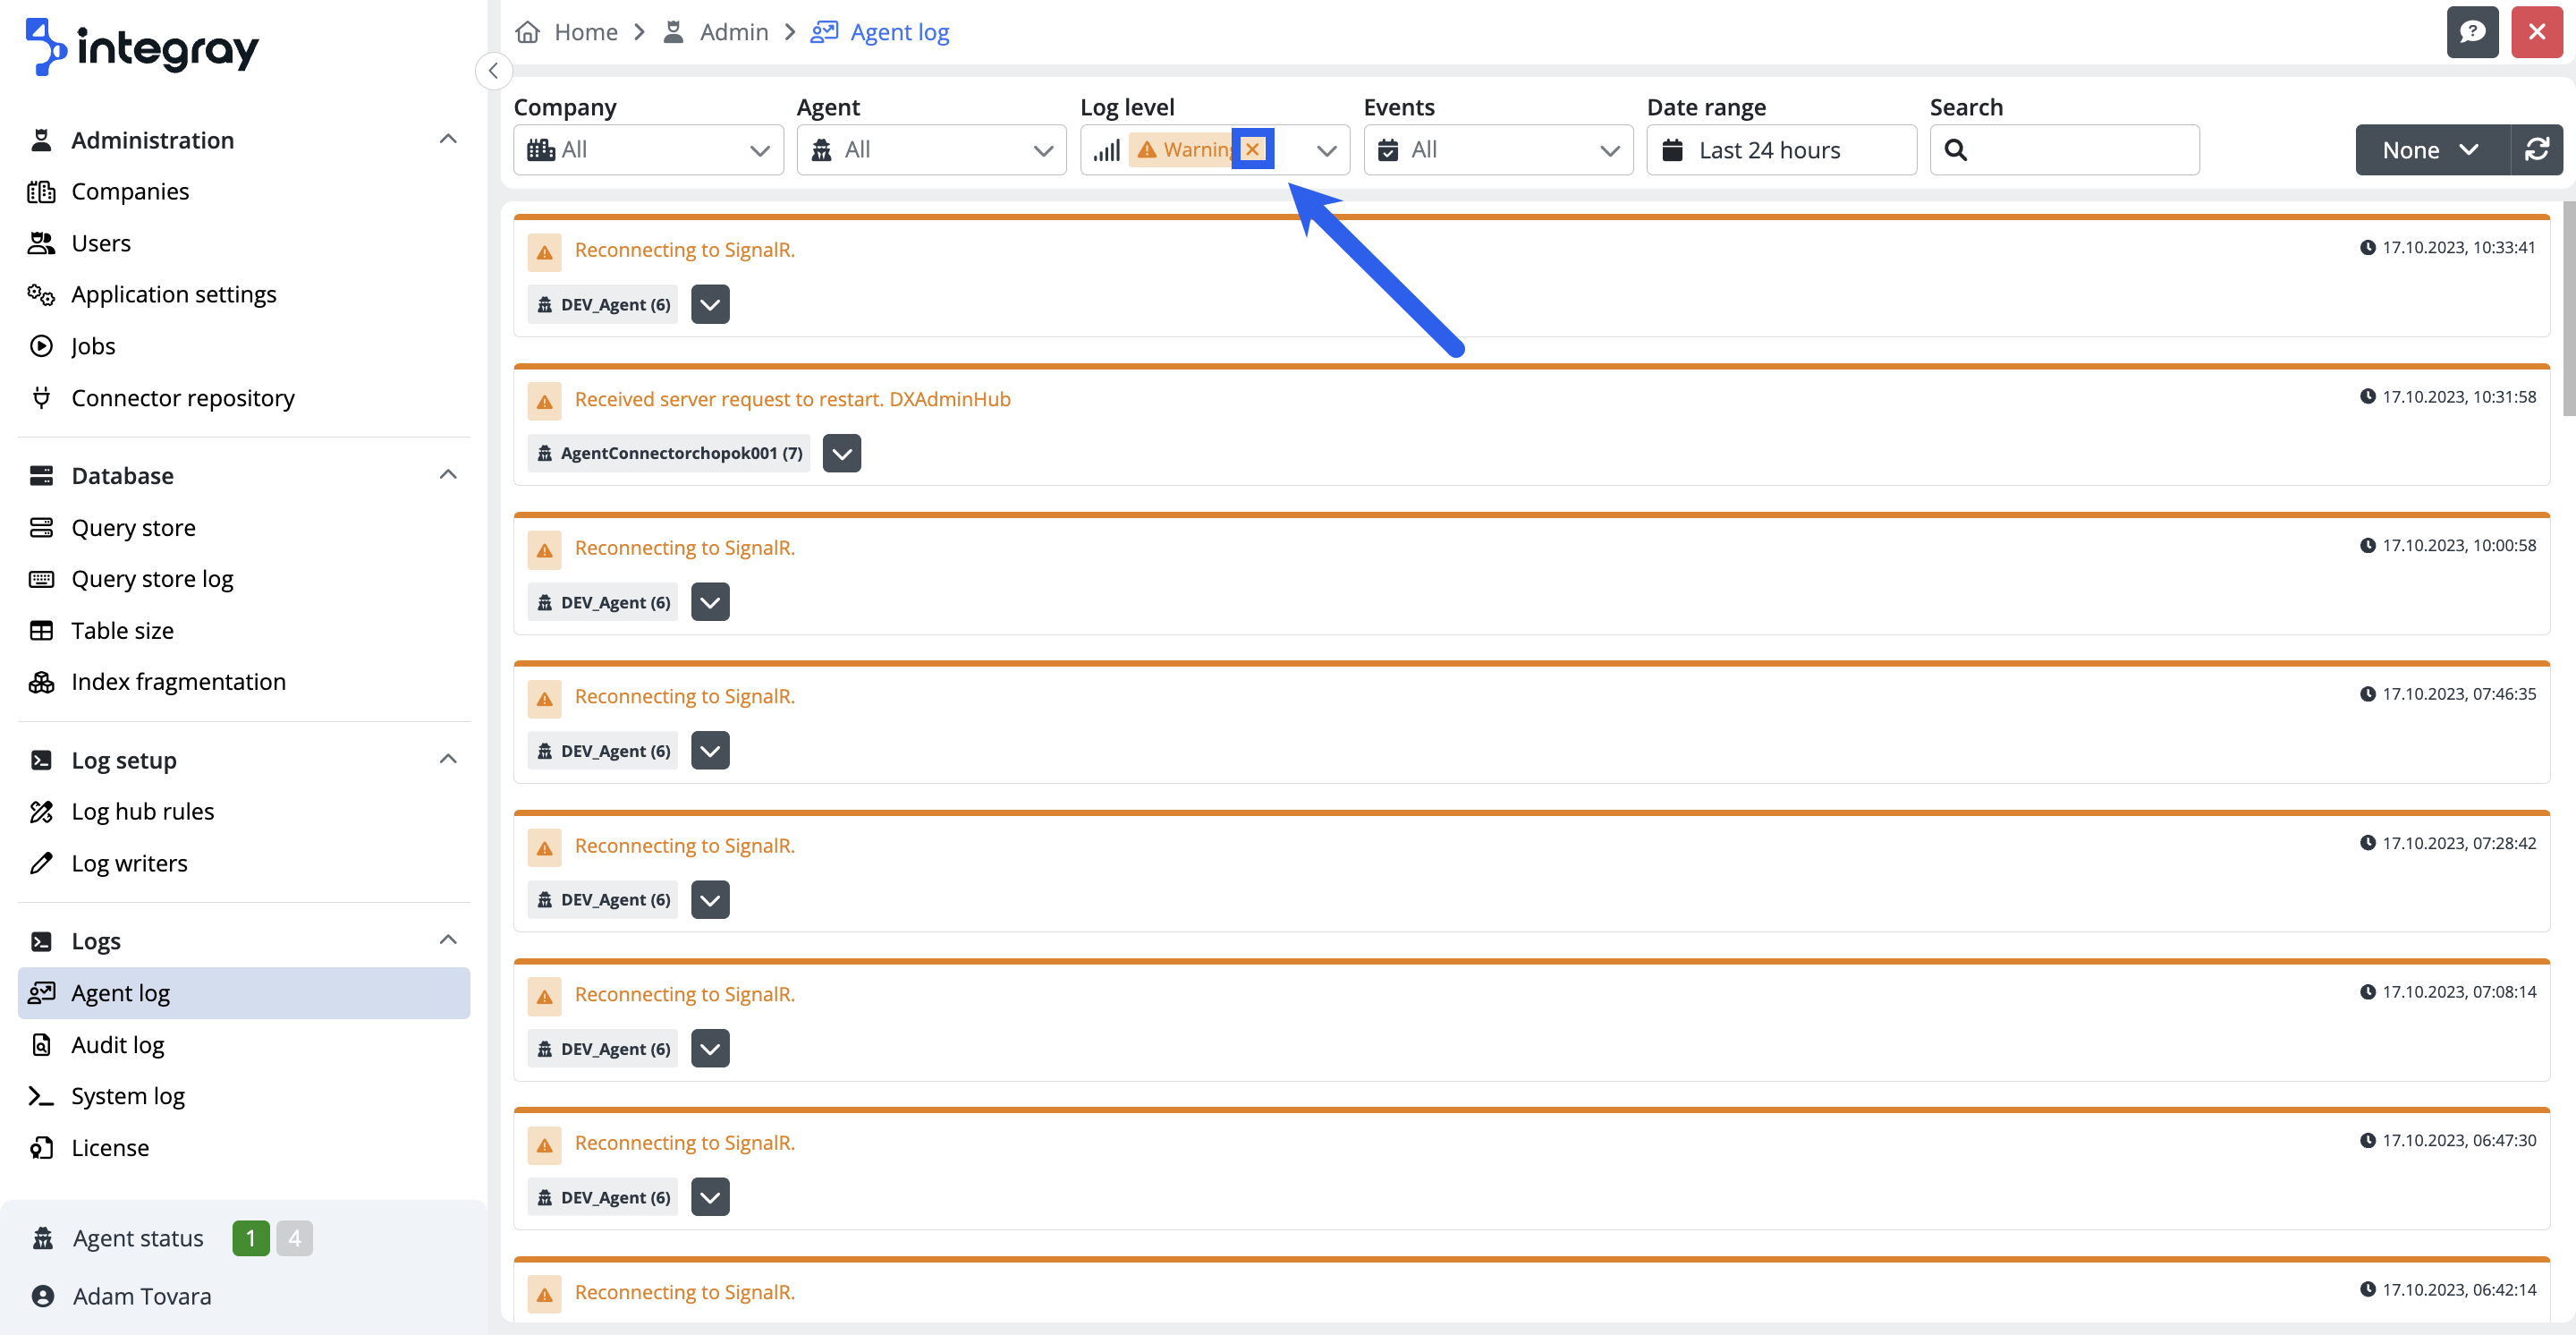Open the Events dropdown
Image resolution: width=2576 pixels, height=1335 pixels.
click(1497, 150)
